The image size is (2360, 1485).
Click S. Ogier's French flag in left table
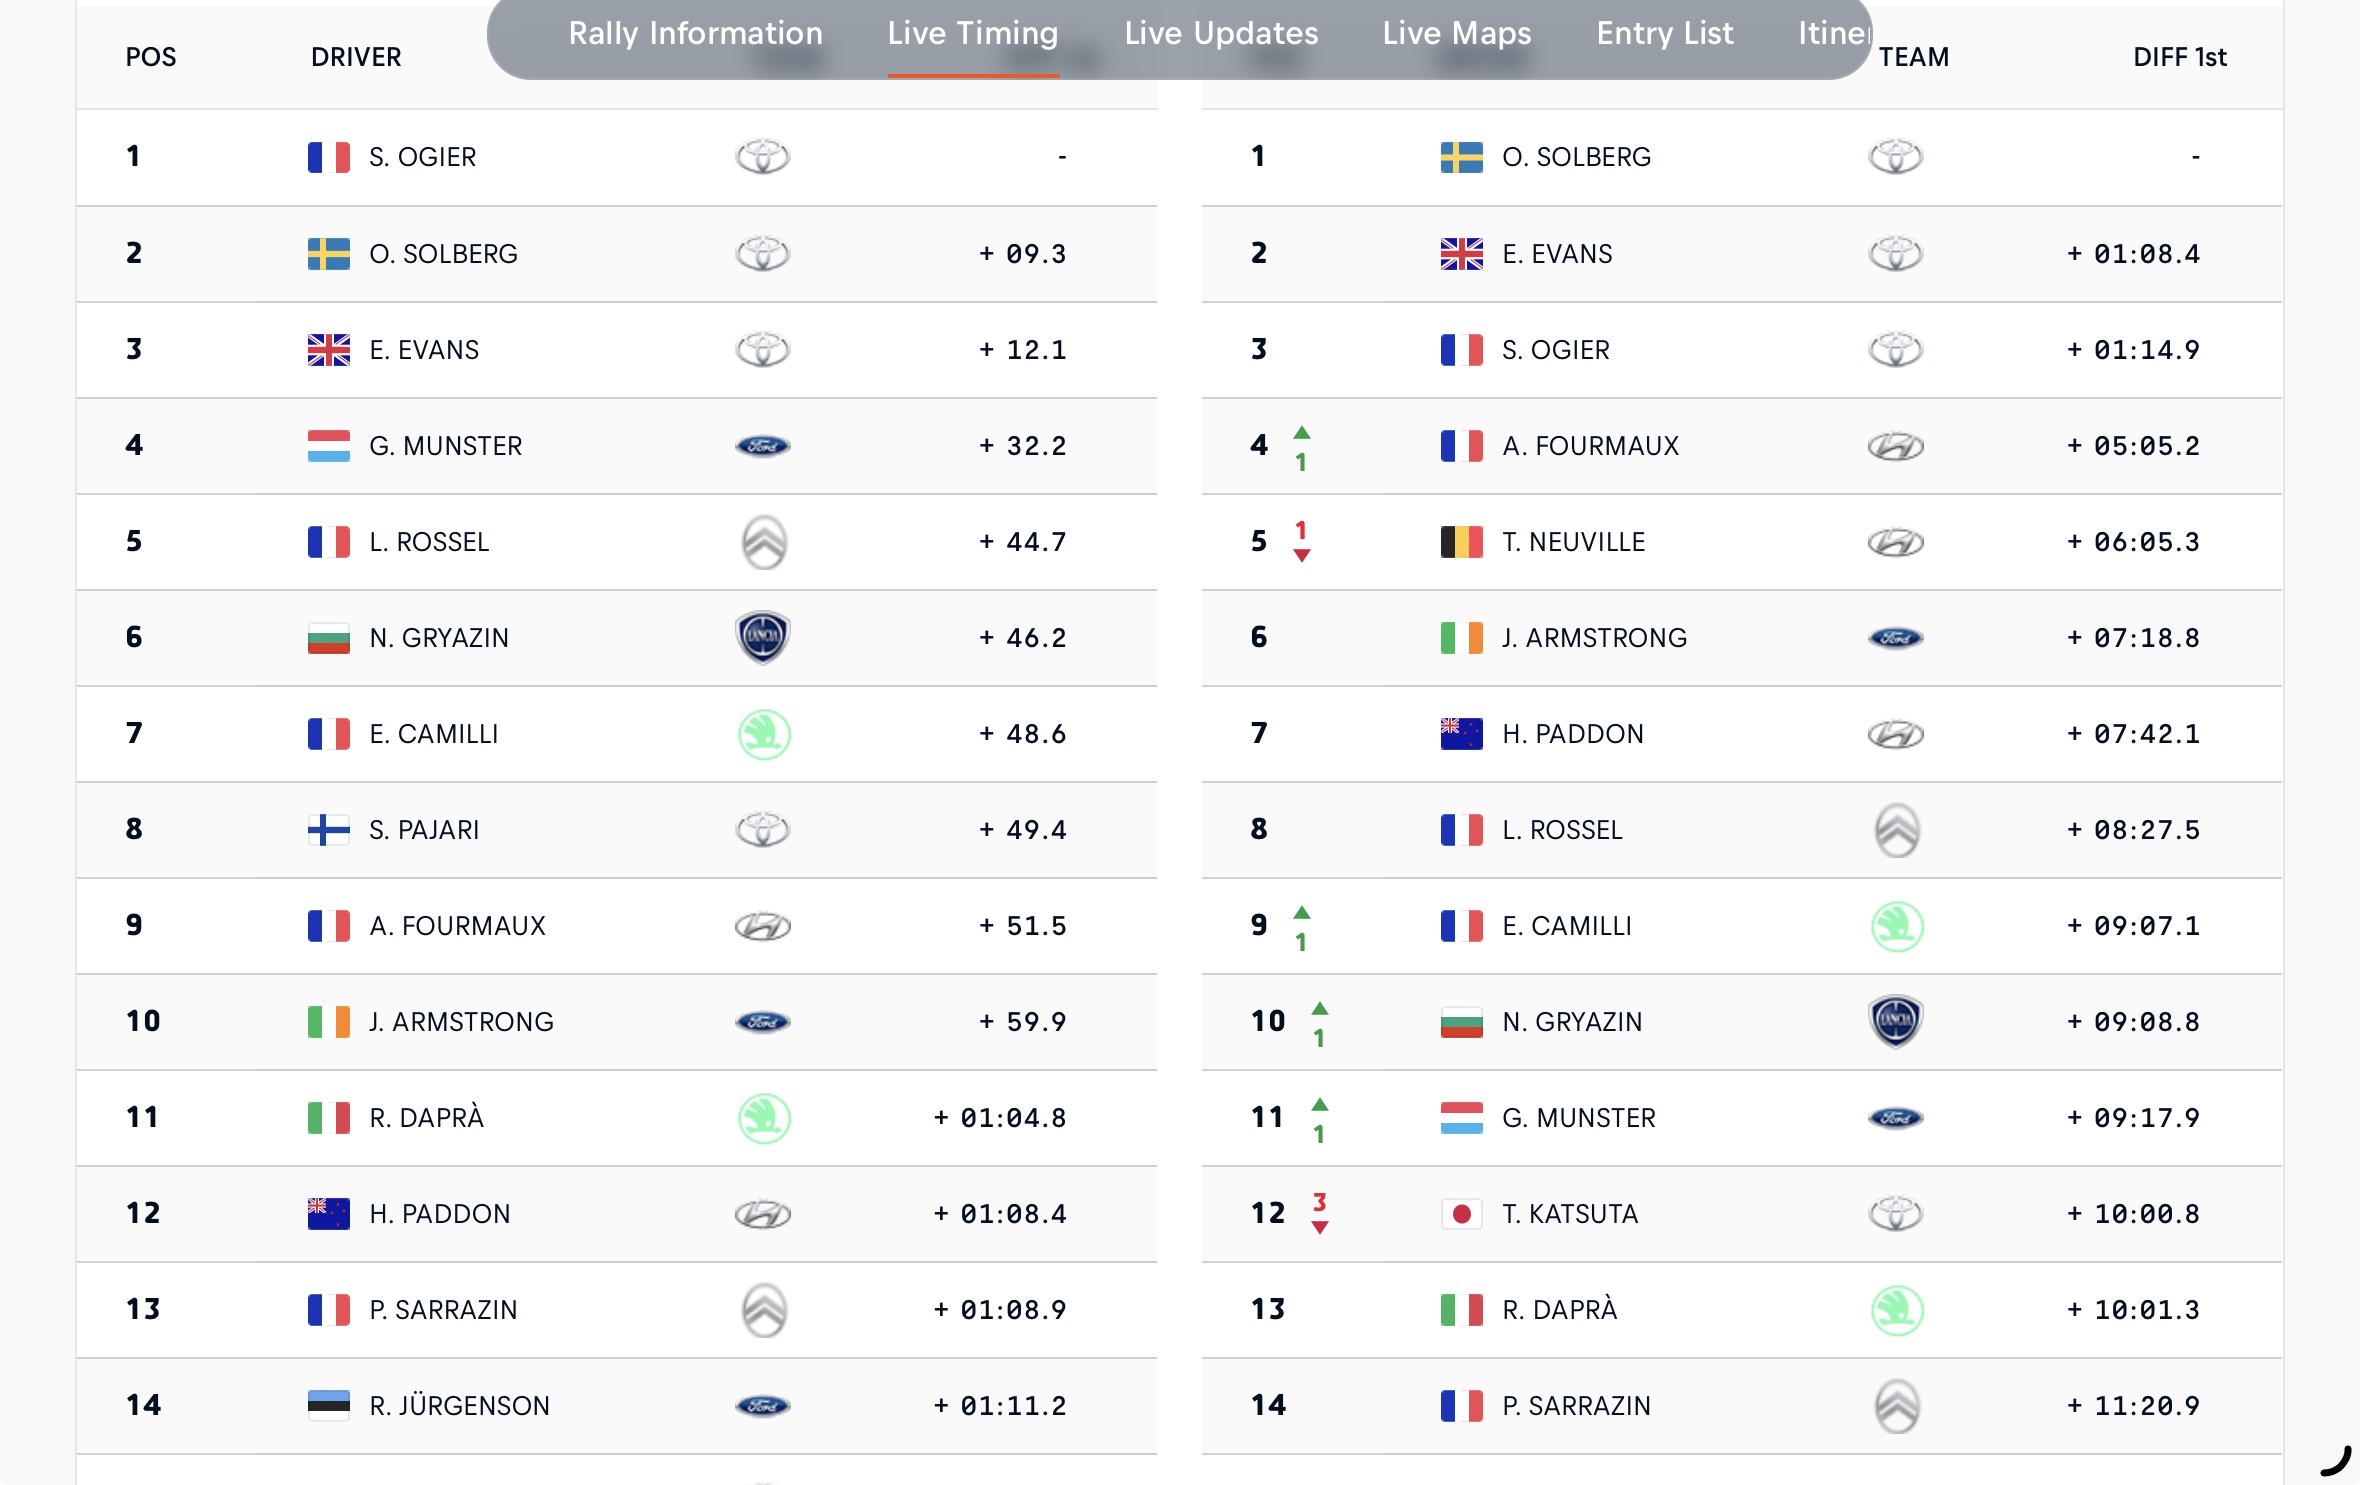click(328, 157)
